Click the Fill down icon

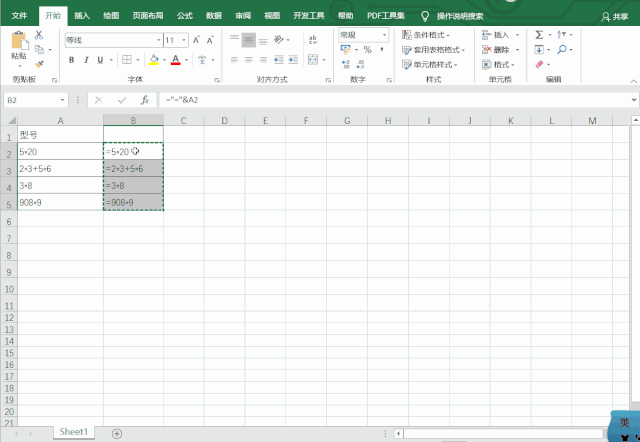tap(539, 50)
